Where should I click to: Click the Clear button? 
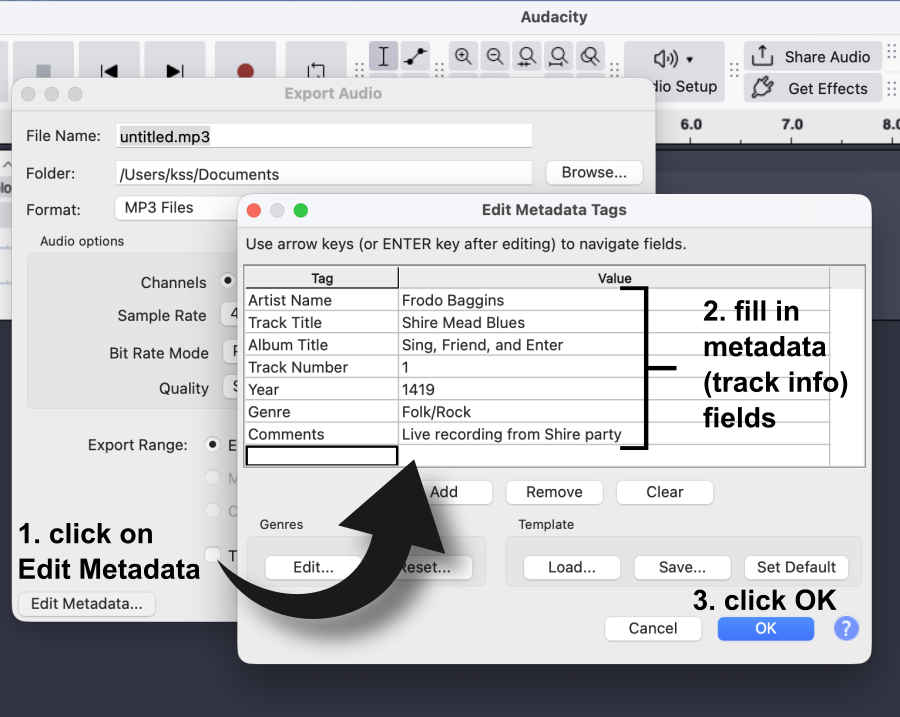pos(665,492)
